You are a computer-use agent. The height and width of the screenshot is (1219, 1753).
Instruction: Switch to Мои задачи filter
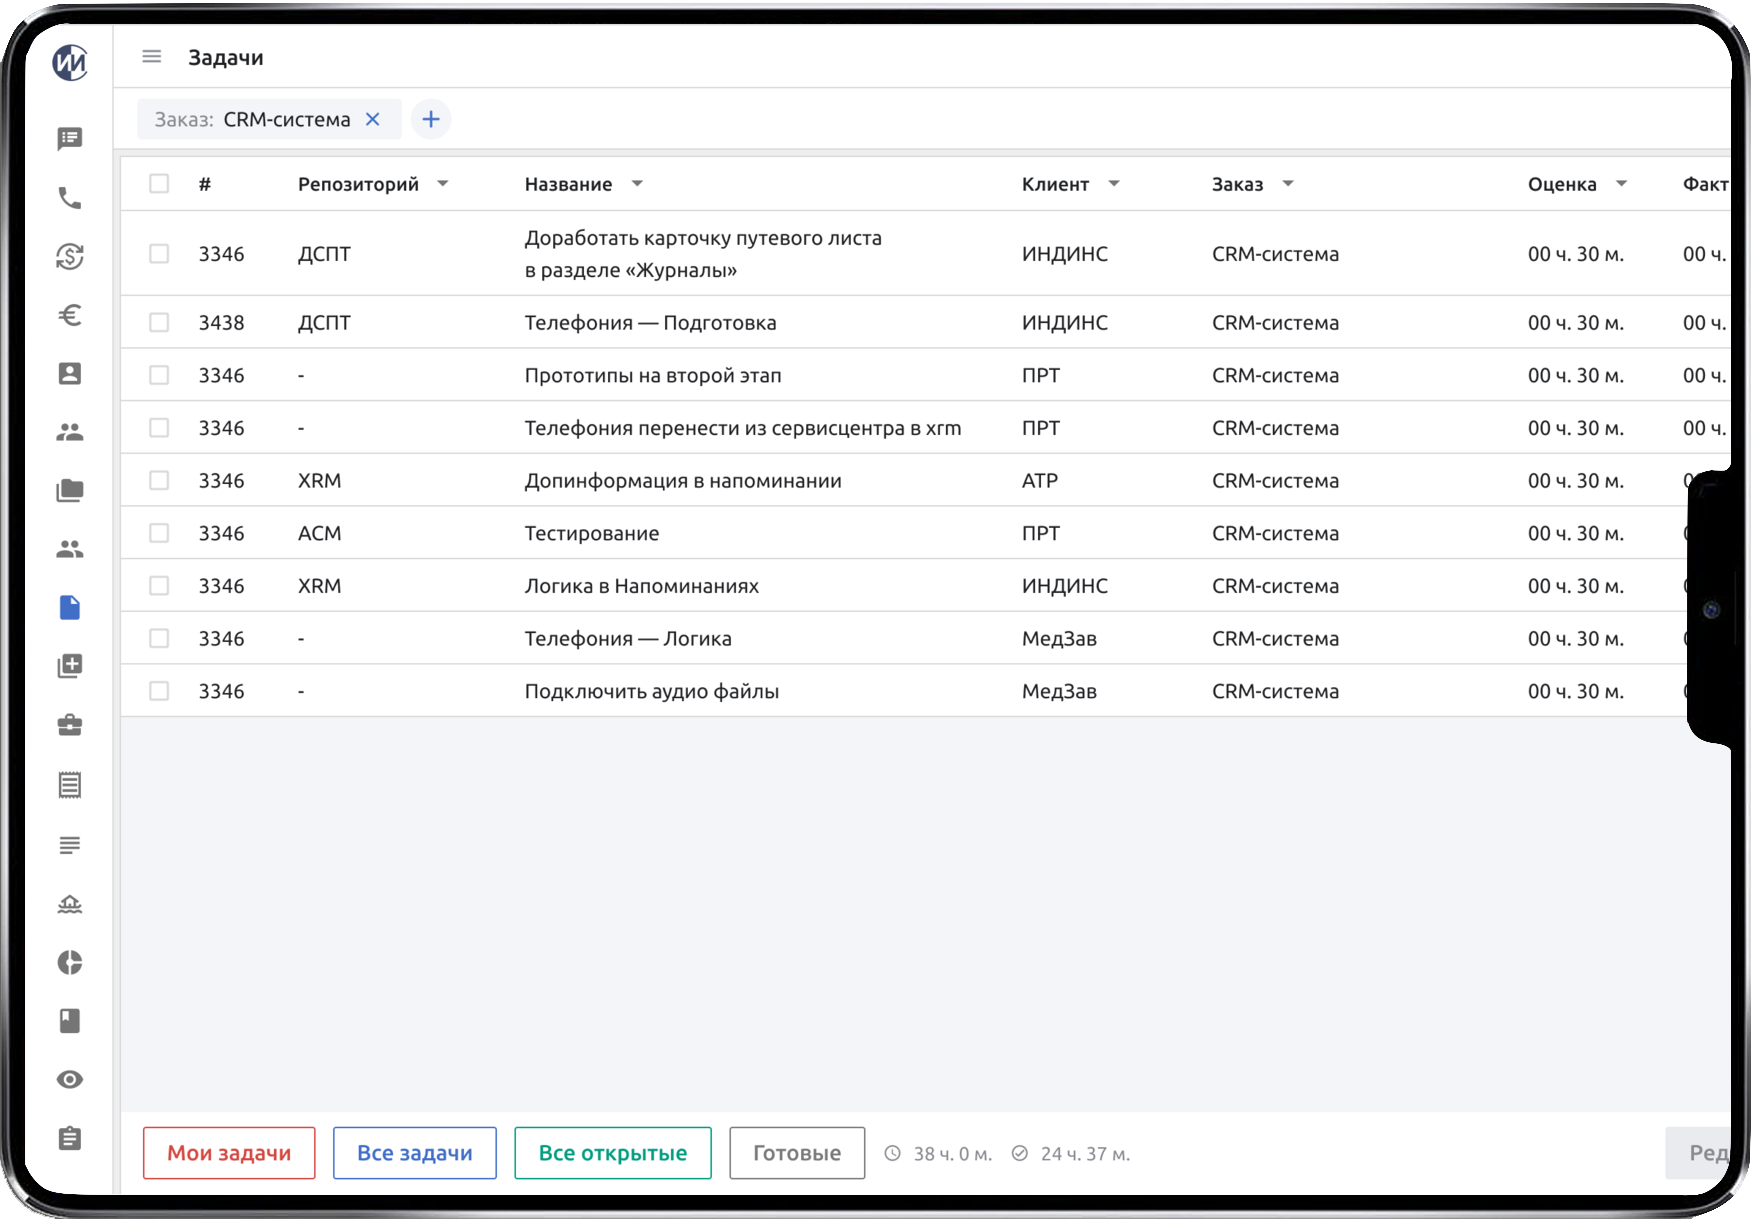pyautogui.click(x=229, y=1153)
